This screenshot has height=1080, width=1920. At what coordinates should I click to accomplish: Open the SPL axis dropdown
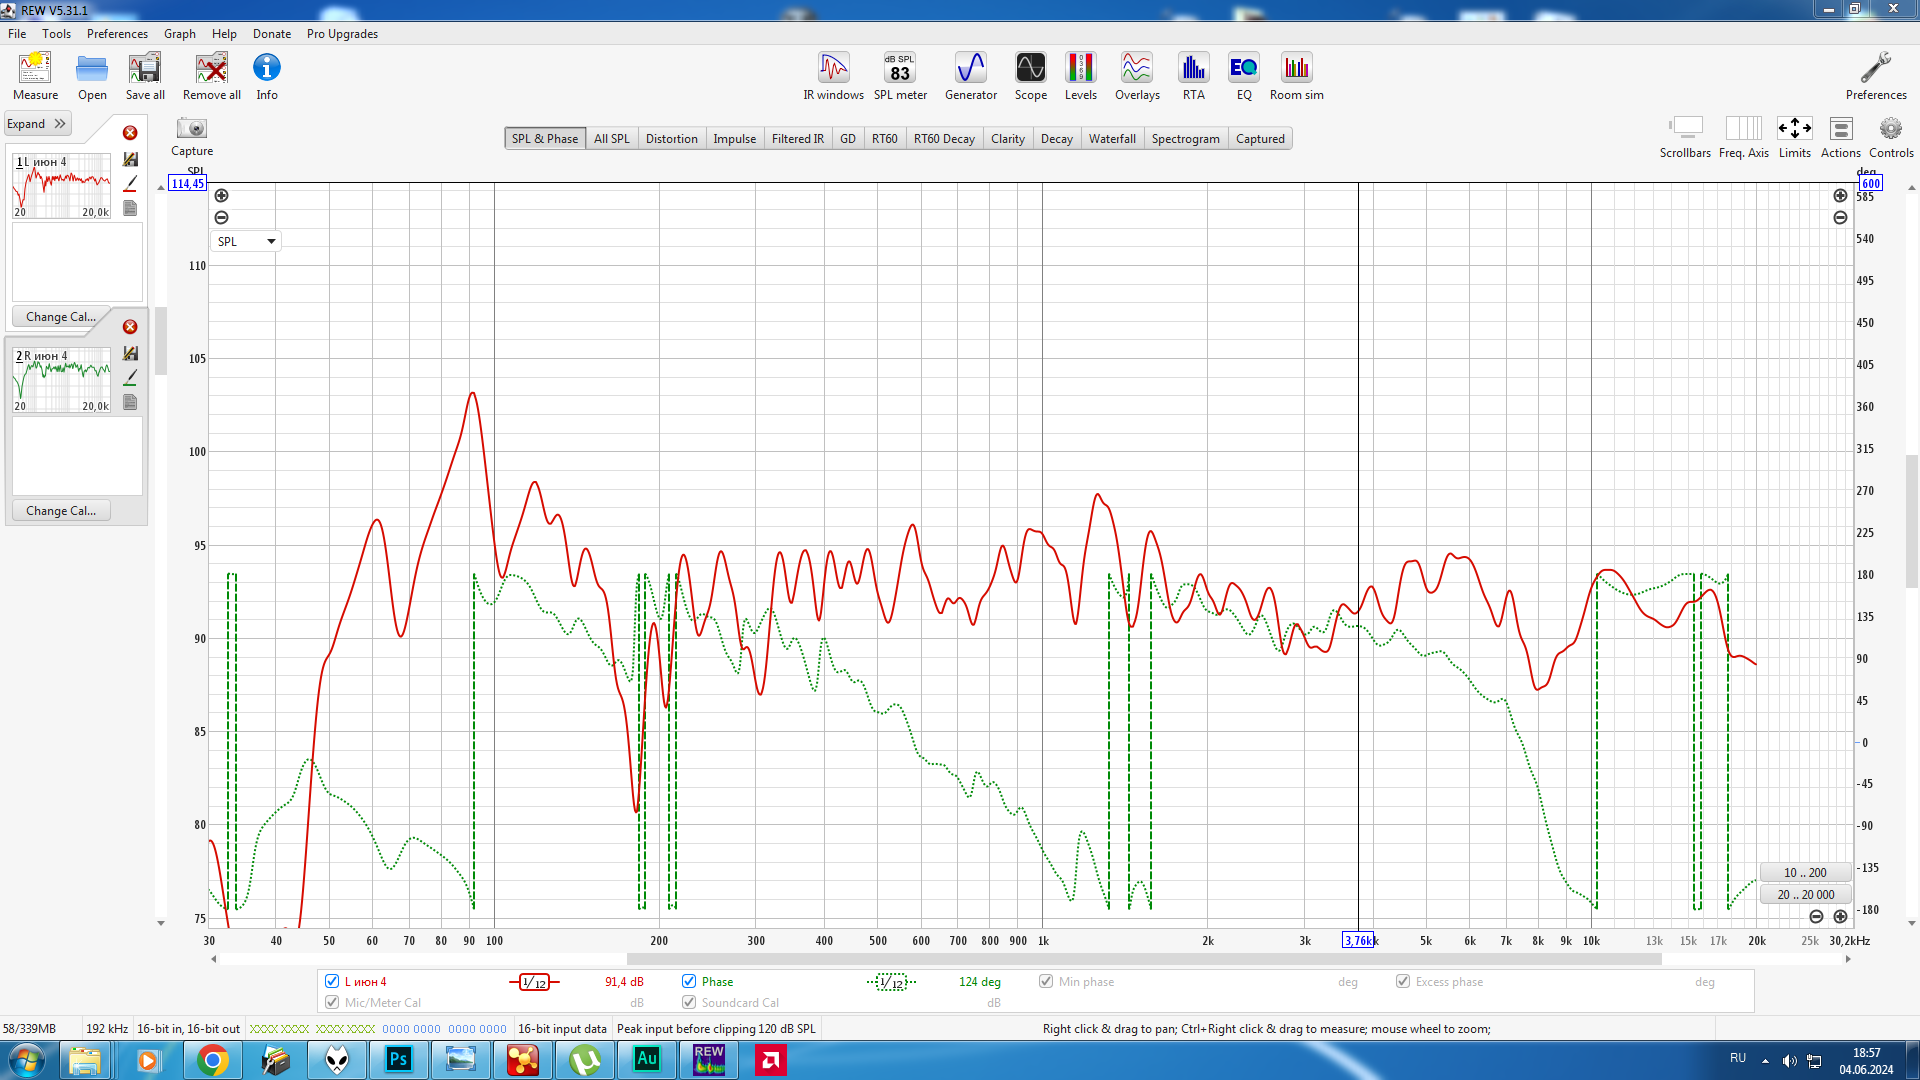[x=245, y=241]
